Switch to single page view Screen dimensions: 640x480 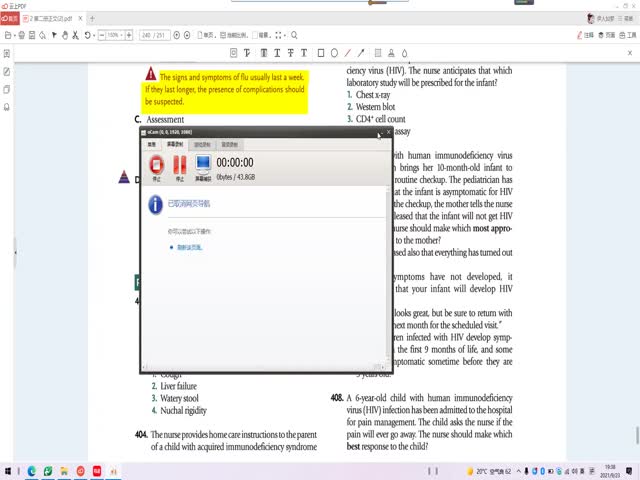[206, 36]
